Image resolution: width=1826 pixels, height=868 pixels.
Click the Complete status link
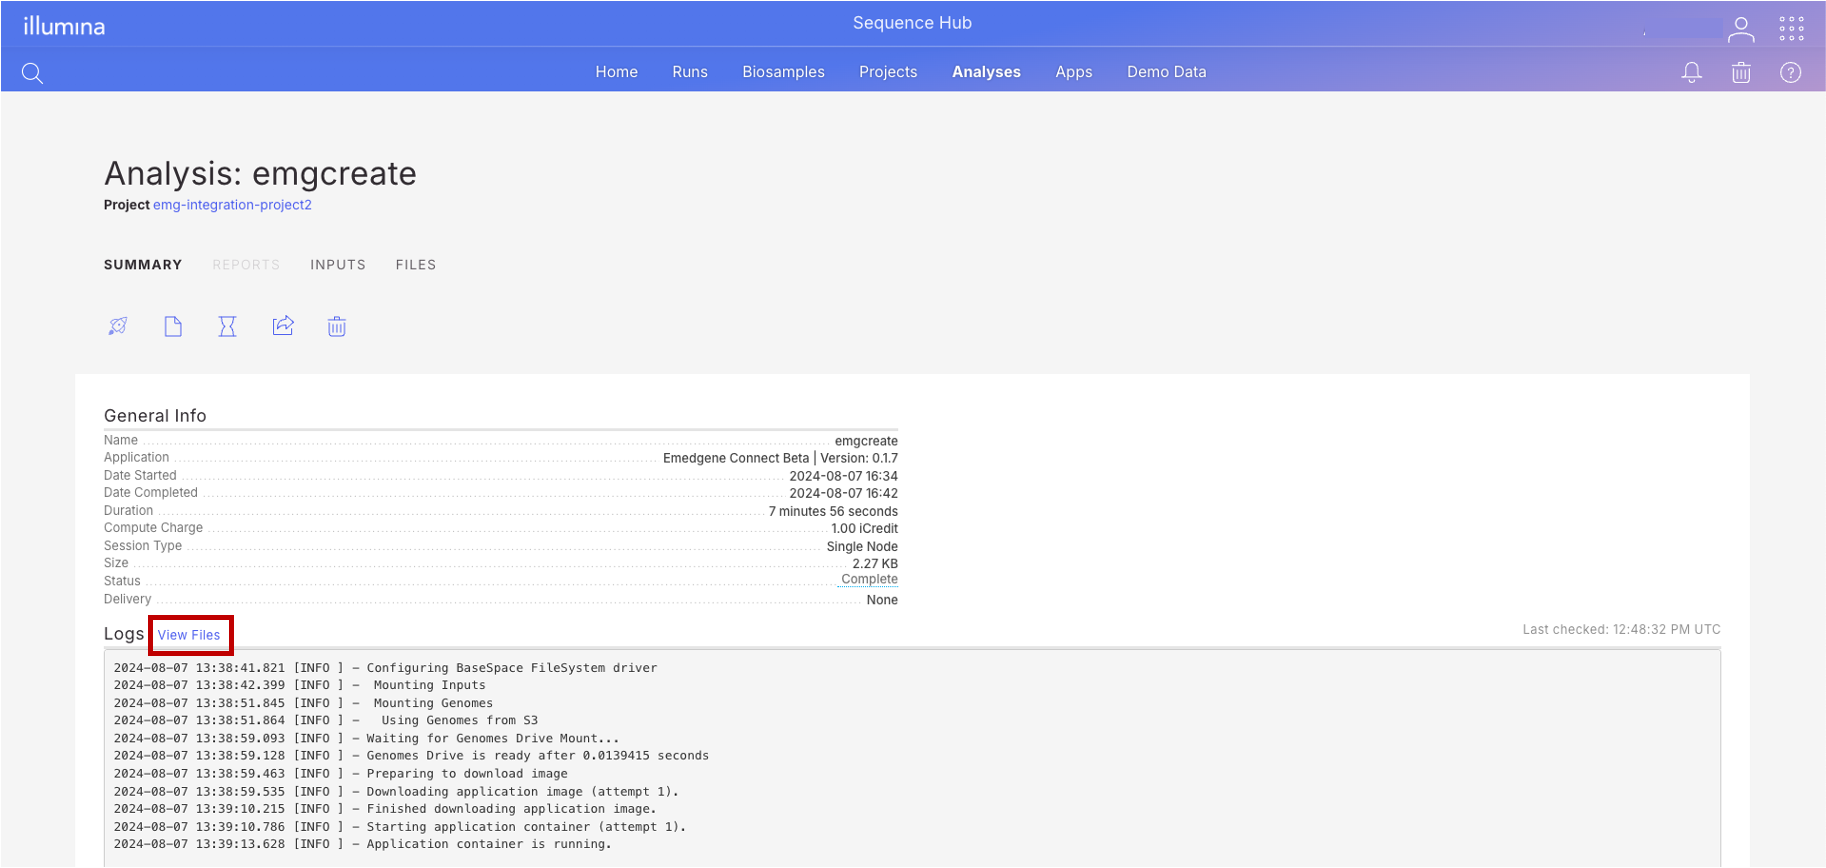point(869,580)
